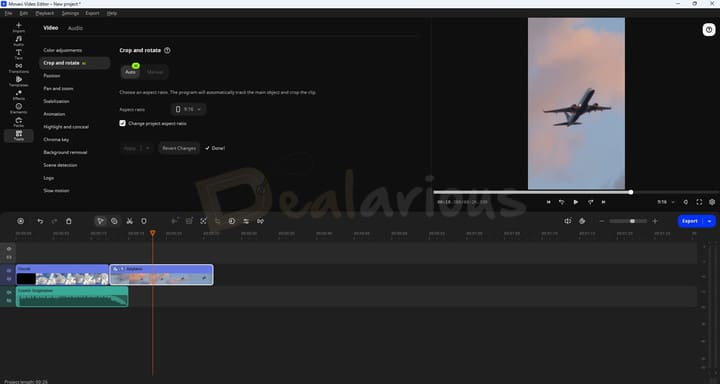The width and height of the screenshot is (720, 384).
Task: Select Background removal tool
Action: coord(65,152)
